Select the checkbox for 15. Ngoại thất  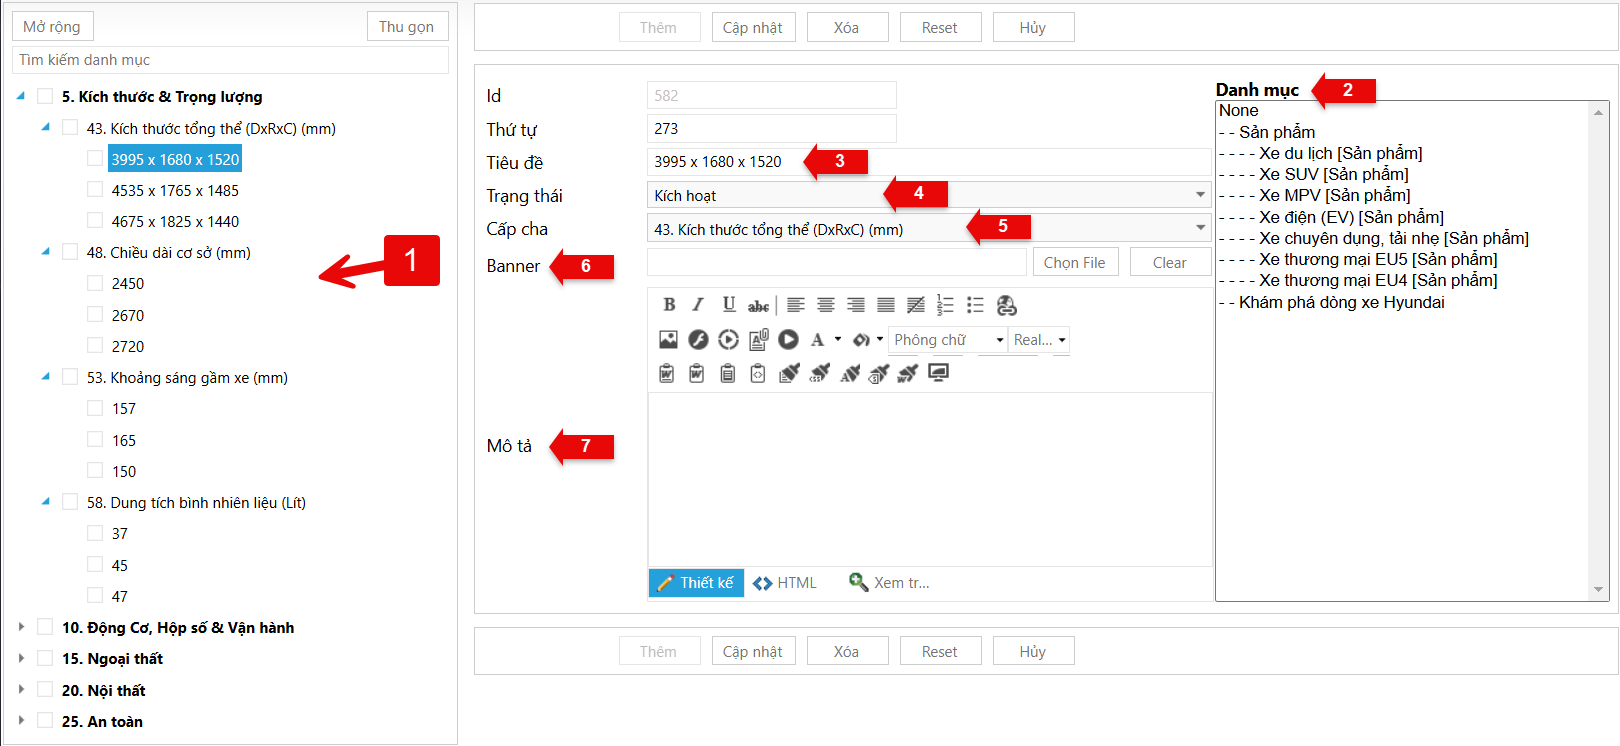(45, 658)
